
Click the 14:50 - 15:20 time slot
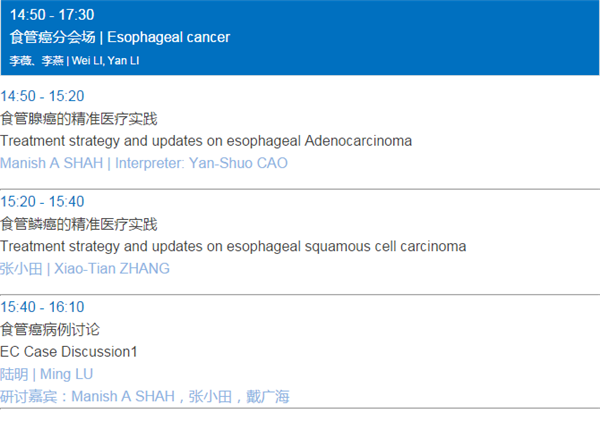[x=42, y=96]
